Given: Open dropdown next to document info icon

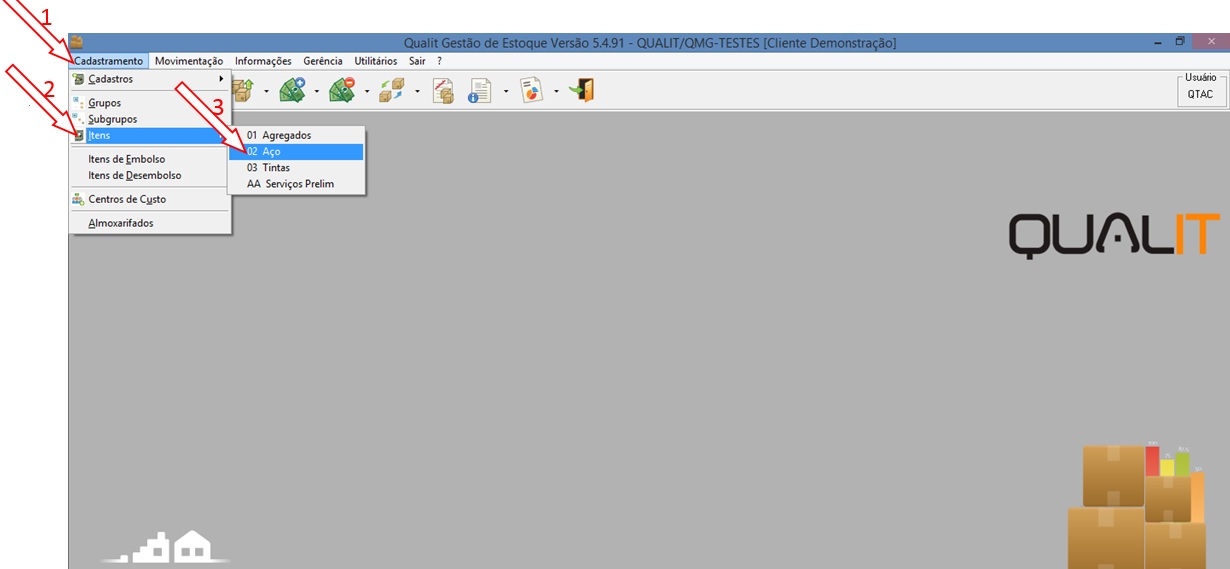Looking at the screenshot, I should tap(506, 91).
